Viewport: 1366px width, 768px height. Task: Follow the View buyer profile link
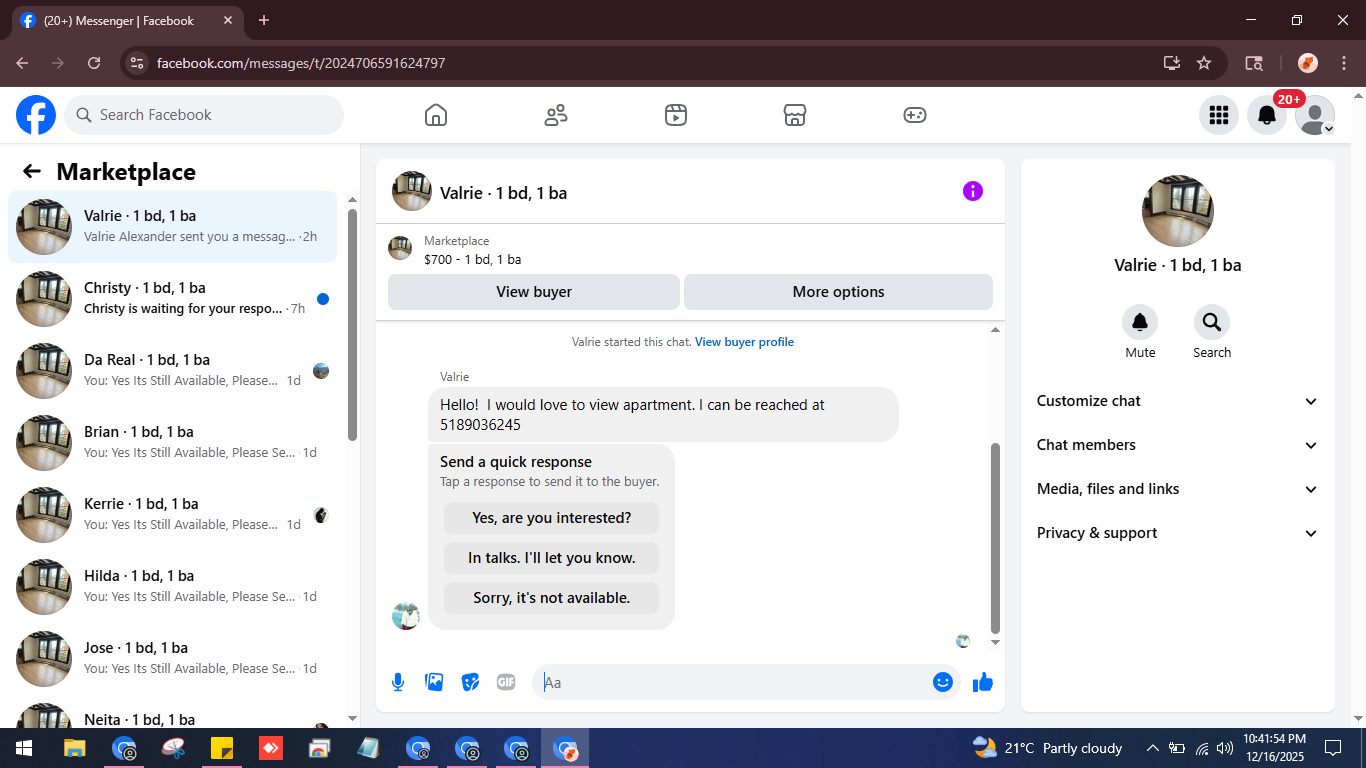pos(744,342)
